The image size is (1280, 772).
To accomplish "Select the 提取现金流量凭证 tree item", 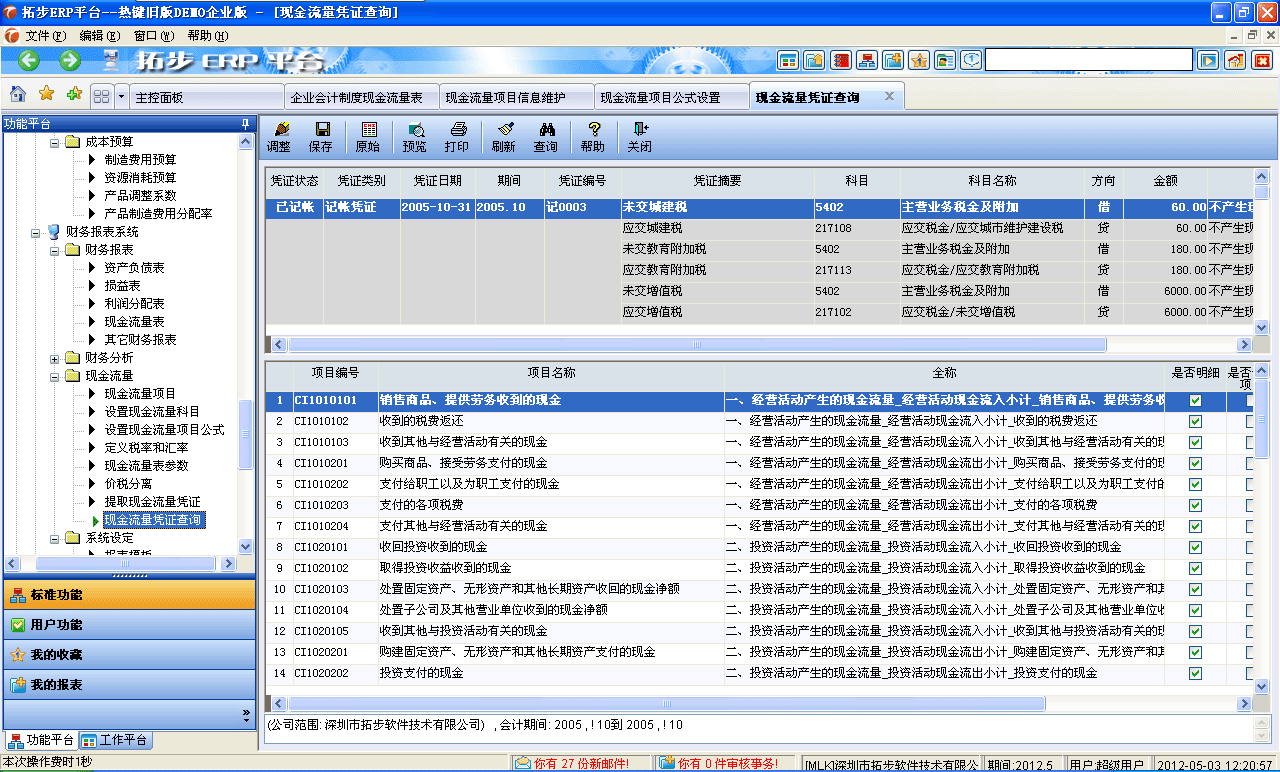I will point(151,501).
